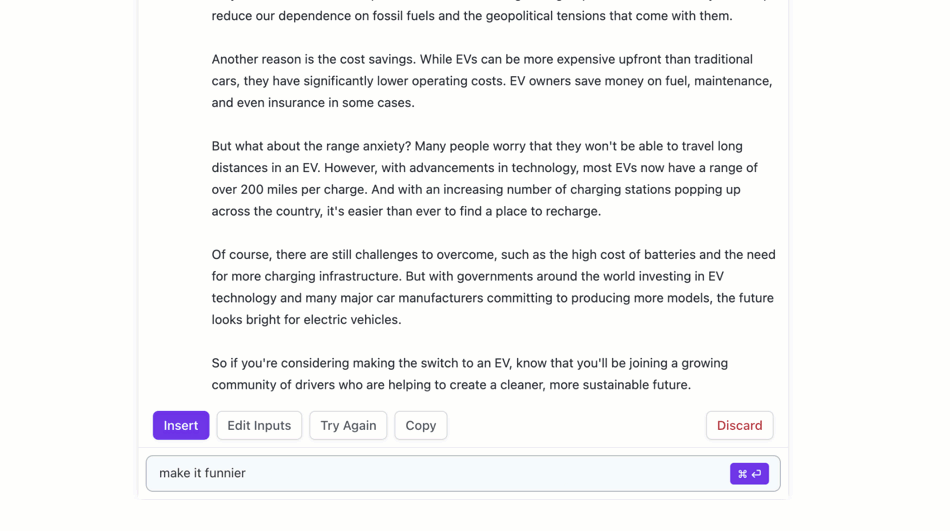The width and height of the screenshot is (950, 531).
Task: Submit the prompt with the purple command-return icon
Action: [749, 473]
